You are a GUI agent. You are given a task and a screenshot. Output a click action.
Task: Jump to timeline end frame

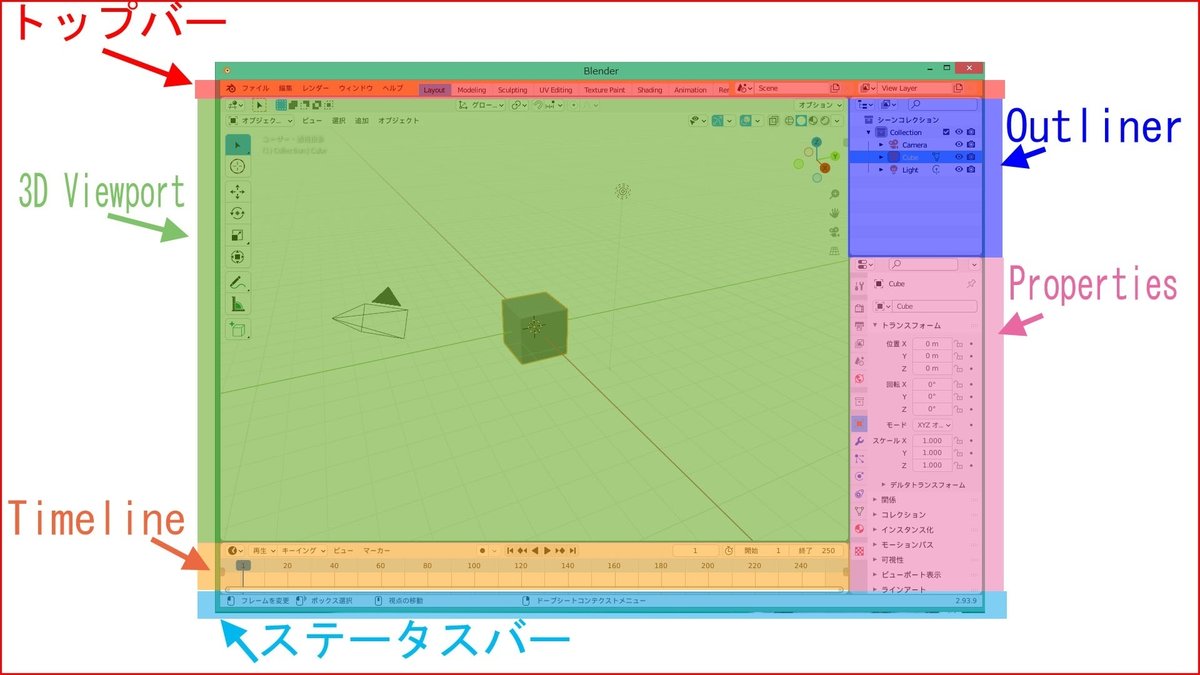pyautogui.click(x=574, y=550)
